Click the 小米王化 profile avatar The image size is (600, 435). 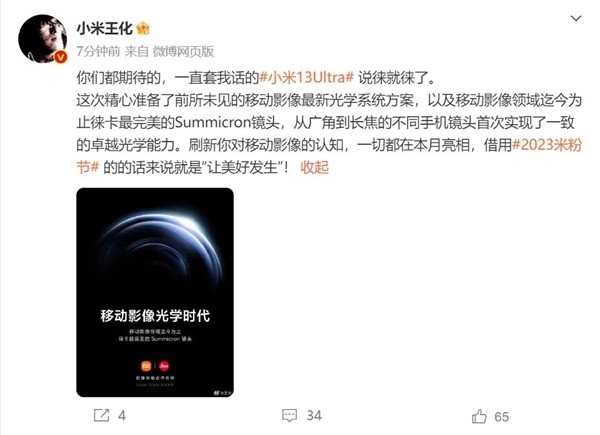pyautogui.click(x=42, y=39)
